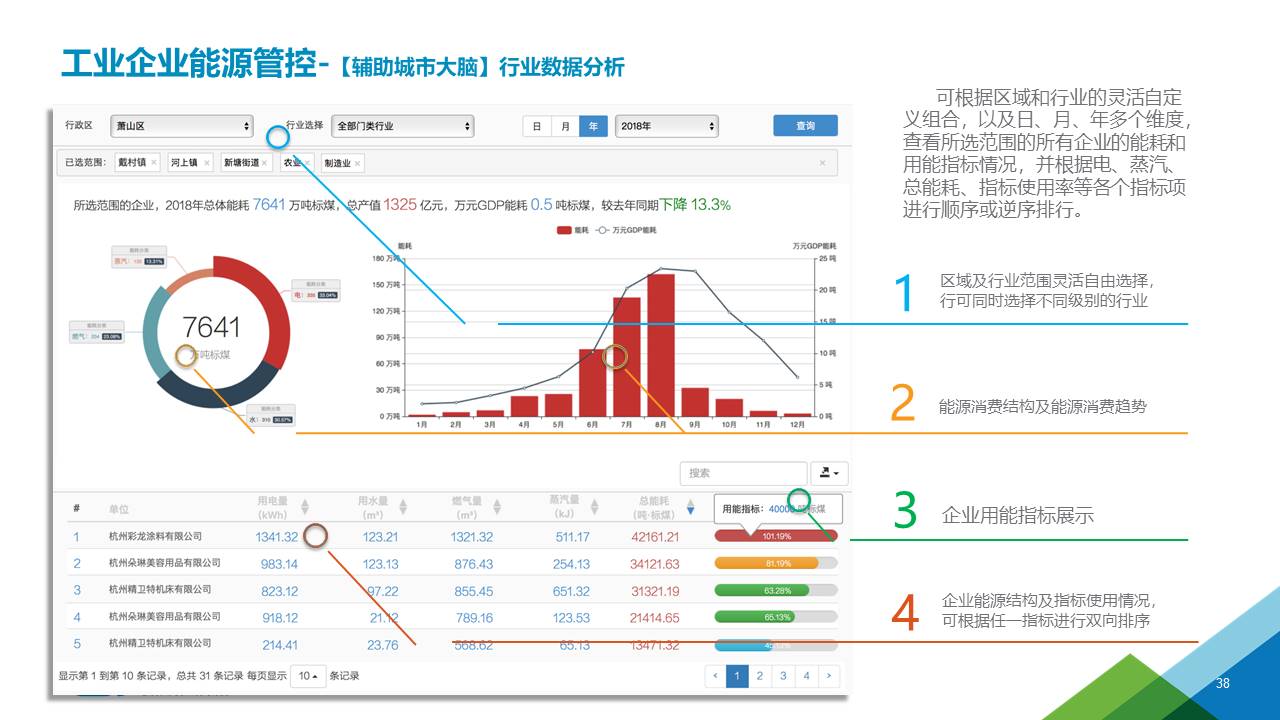
Task: Click the blue 查询 button
Action: [805, 126]
